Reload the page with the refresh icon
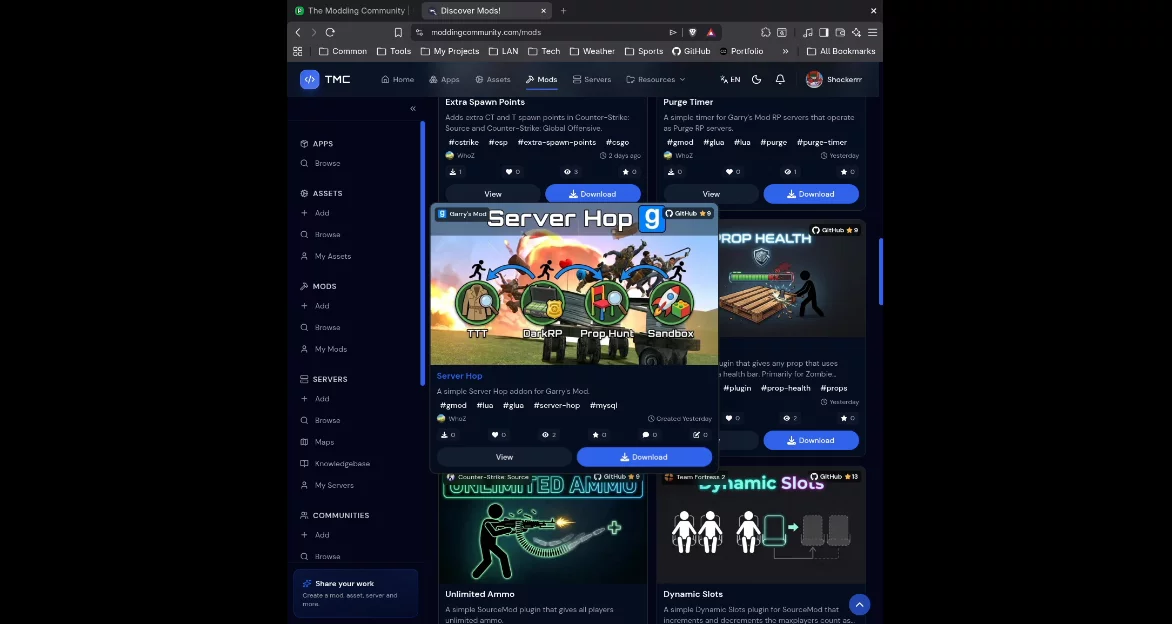This screenshot has width=1172, height=624. click(330, 32)
